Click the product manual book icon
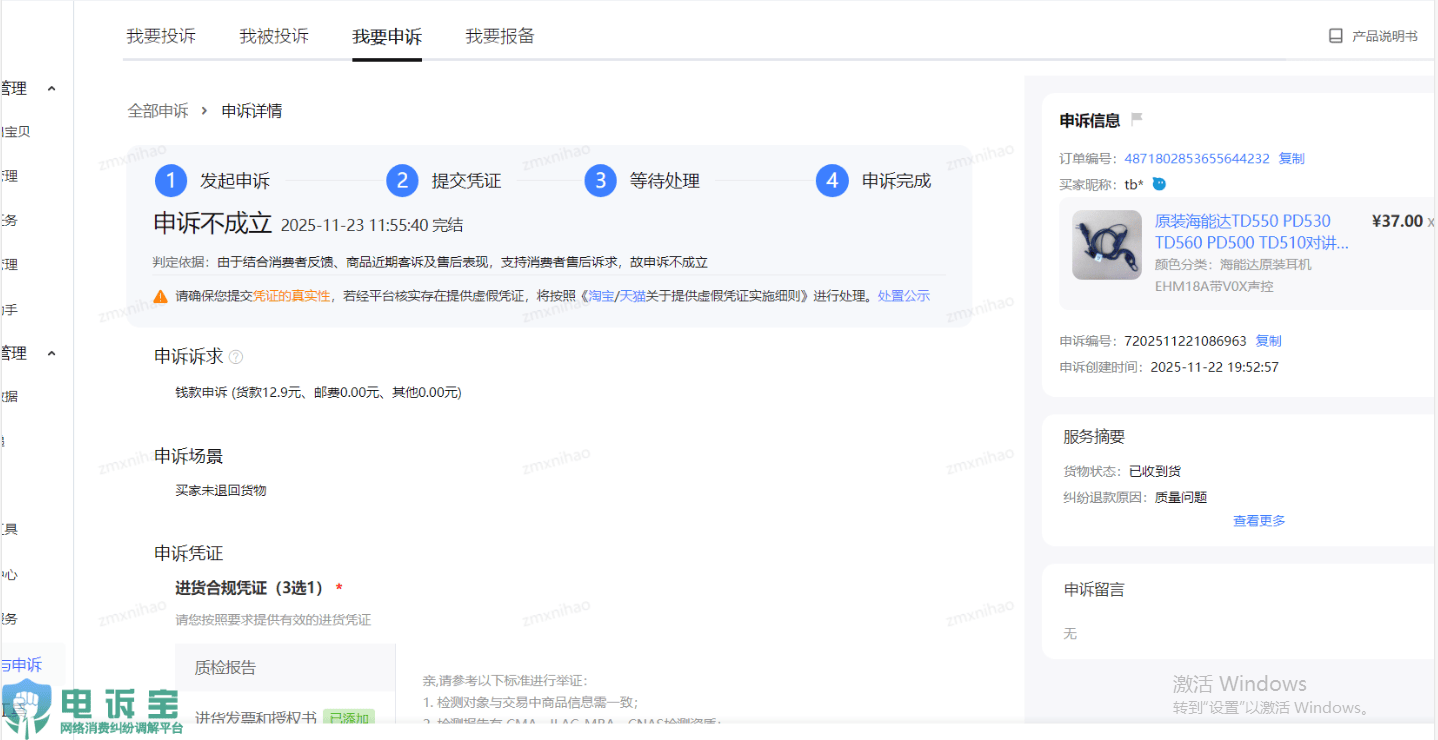Image resolution: width=1438 pixels, height=740 pixels. pyautogui.click(x=1335, y=36)
